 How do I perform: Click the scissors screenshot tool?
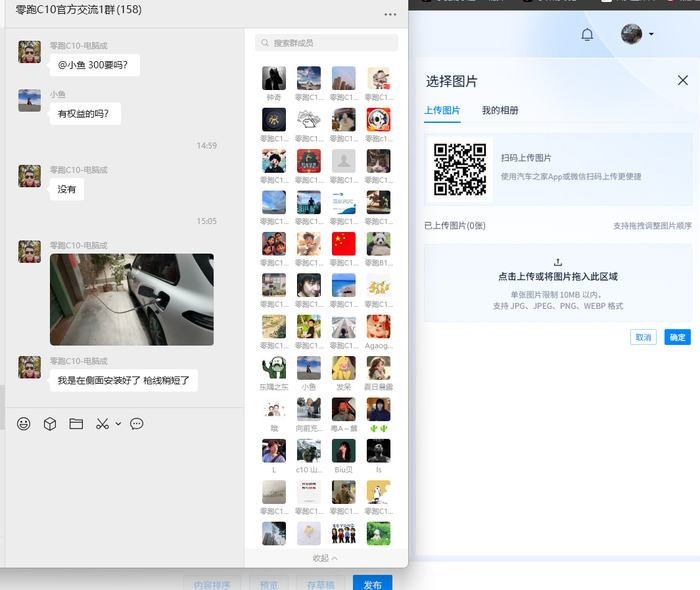[102, 424]
